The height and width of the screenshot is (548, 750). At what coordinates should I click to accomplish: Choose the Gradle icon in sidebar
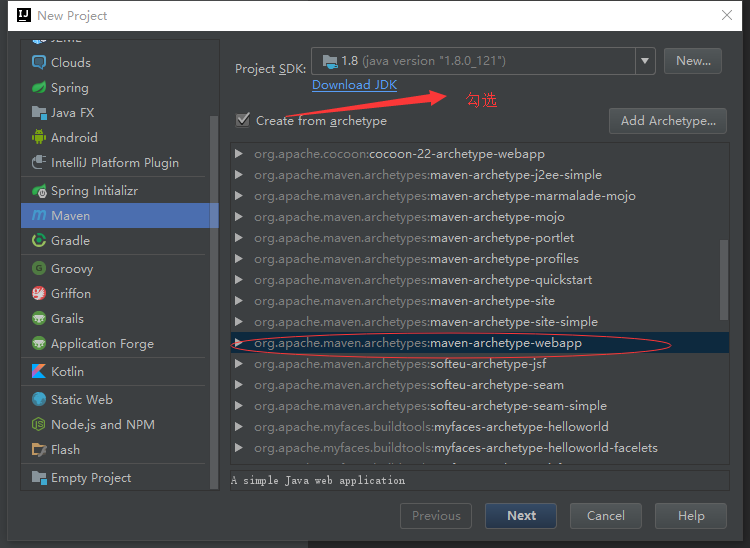(39, 241)
